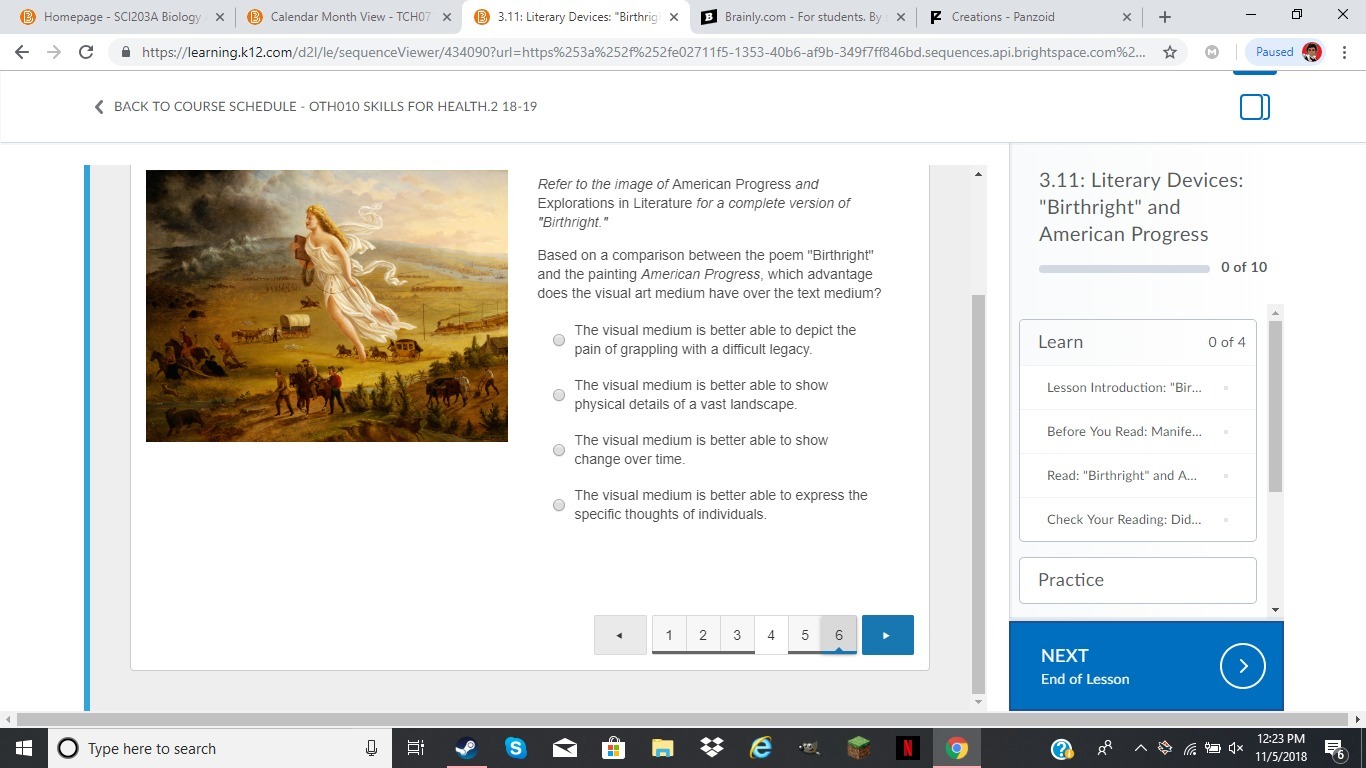Click the lesson title '3.11: Literary Devices'
The image size is (1366, 768).
[1141, 207]
